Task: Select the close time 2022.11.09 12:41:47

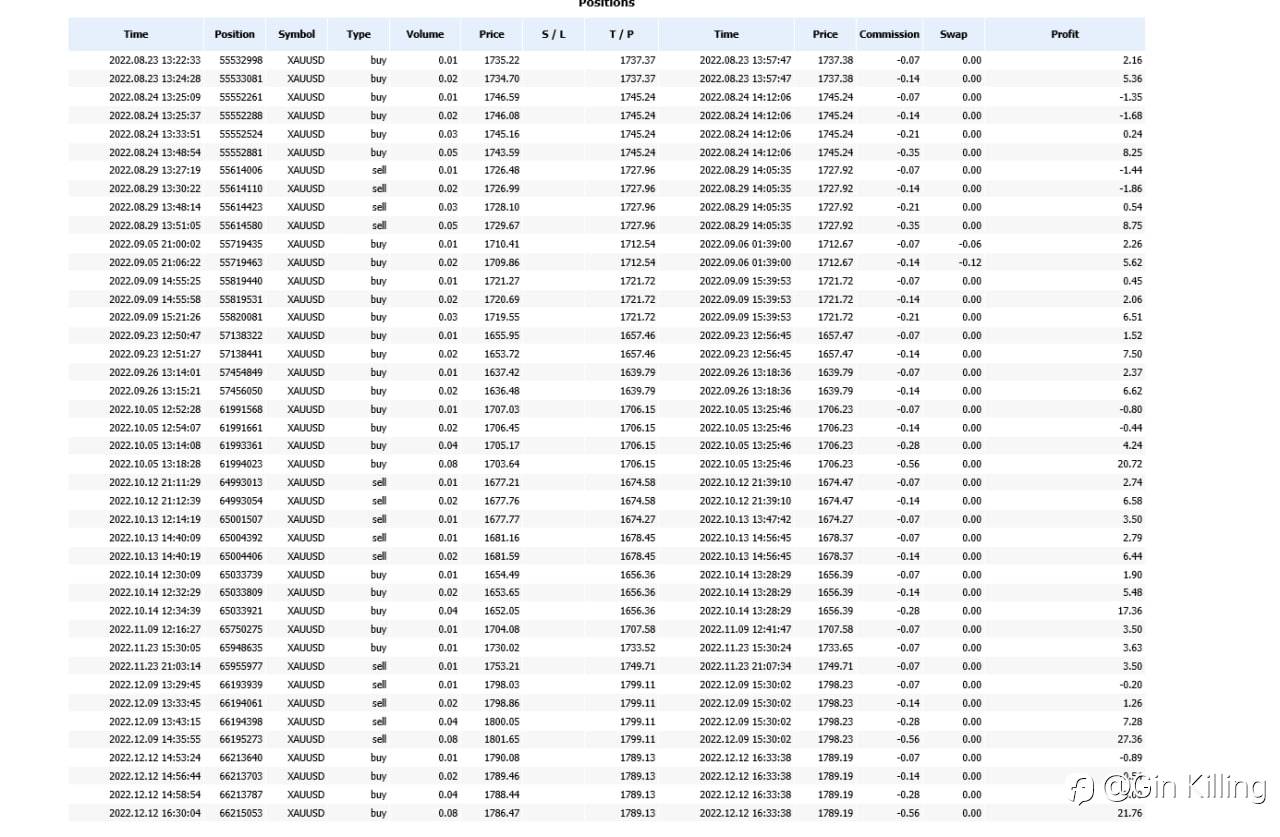Action: point(745,629)
